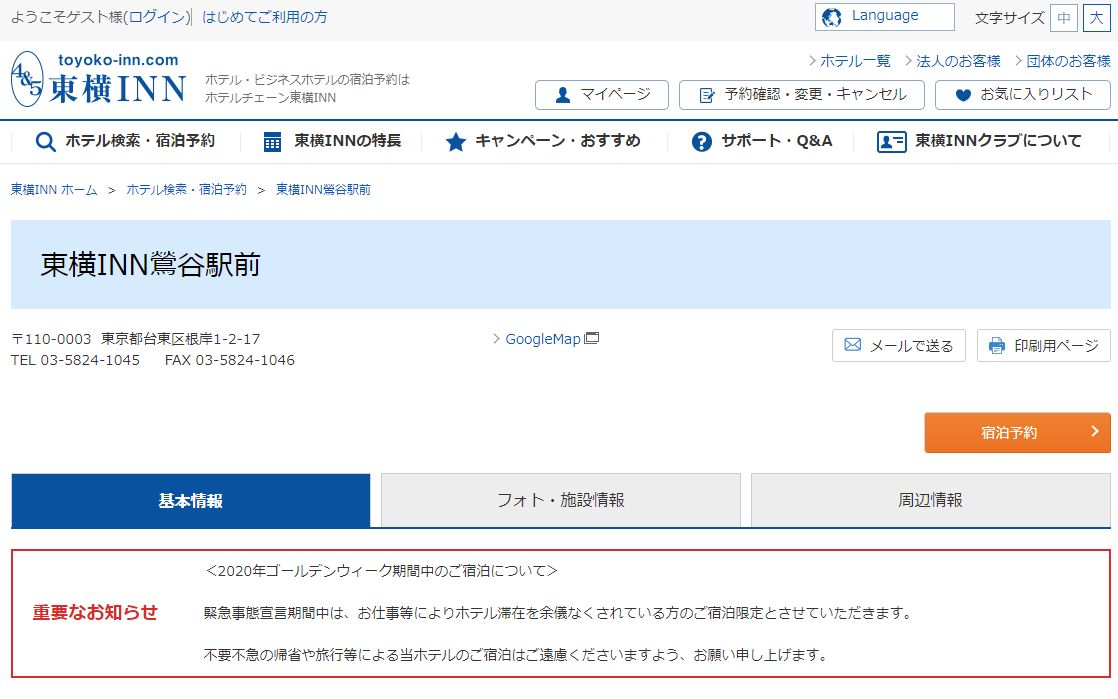Switch to フォト・施設情報 tab
This screenshot has width=1118, height=699.
click(560, 501)
